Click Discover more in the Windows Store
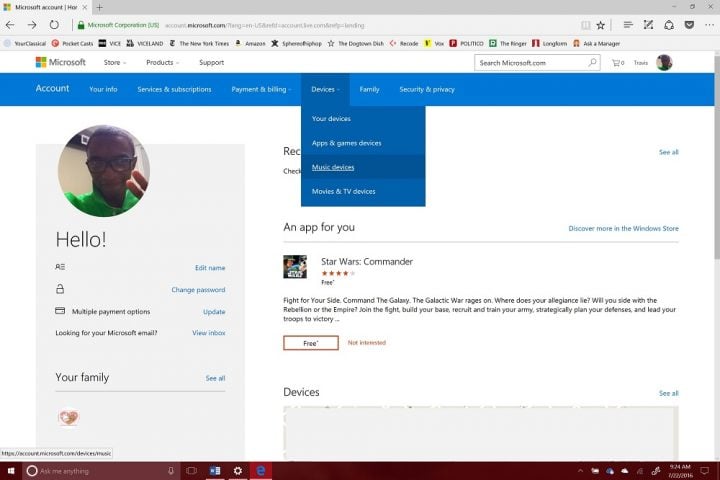The height and width of the screenshot is (480, 720). click(623, 228)
